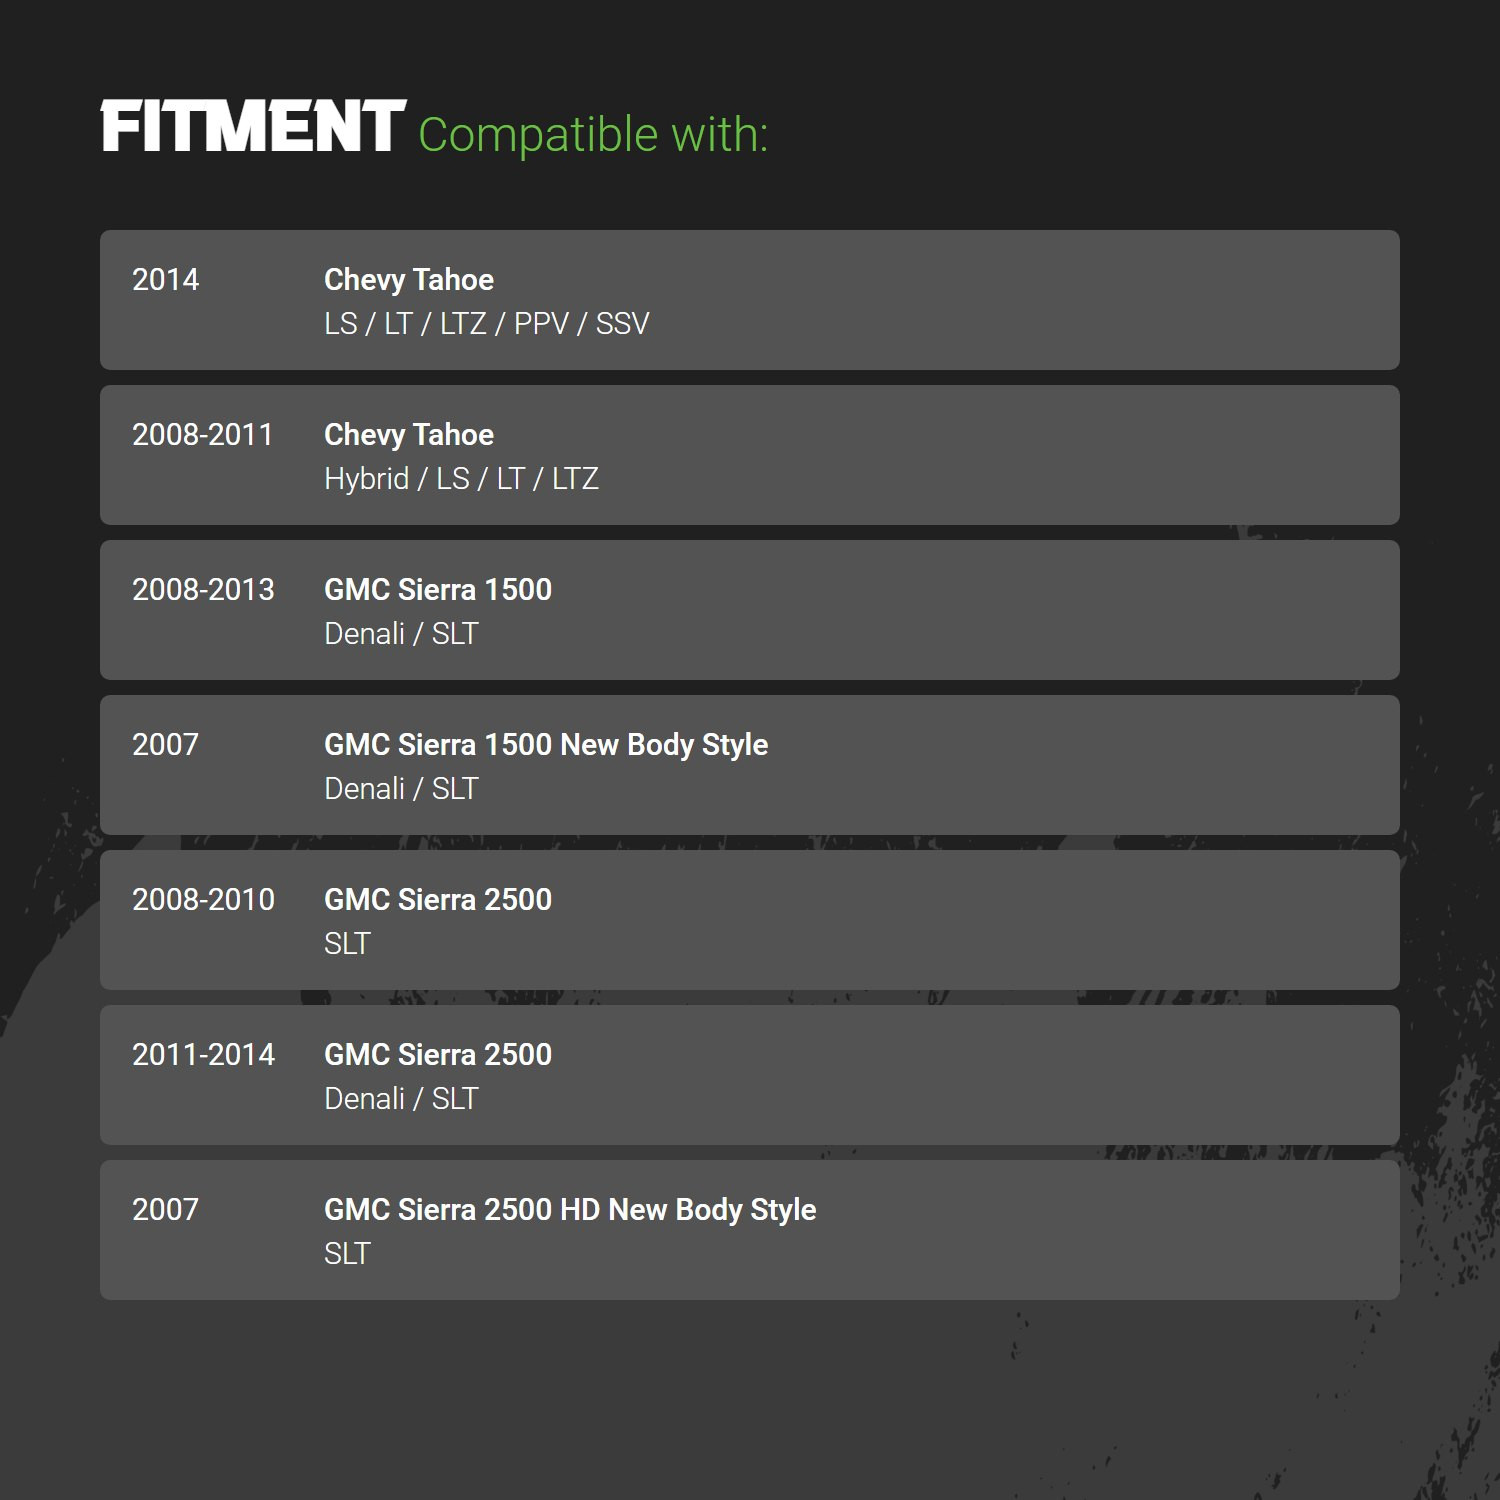
Task: Click the SLT trim under 2008-2010 Sierra 2500
Action: coord(347,944)
